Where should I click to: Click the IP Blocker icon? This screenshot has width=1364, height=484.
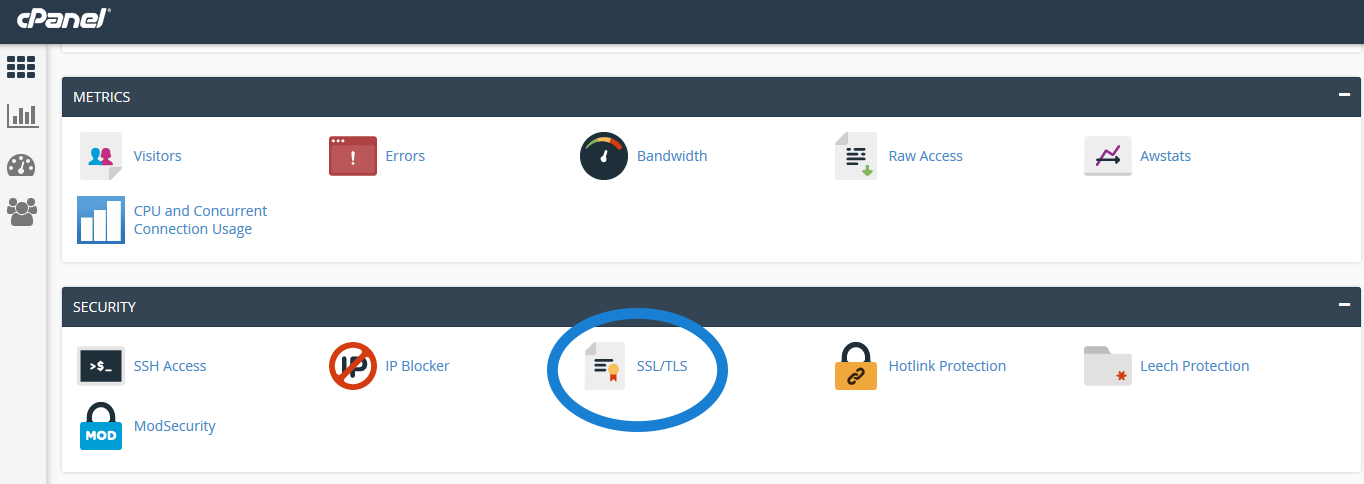(x=353, y=366)
